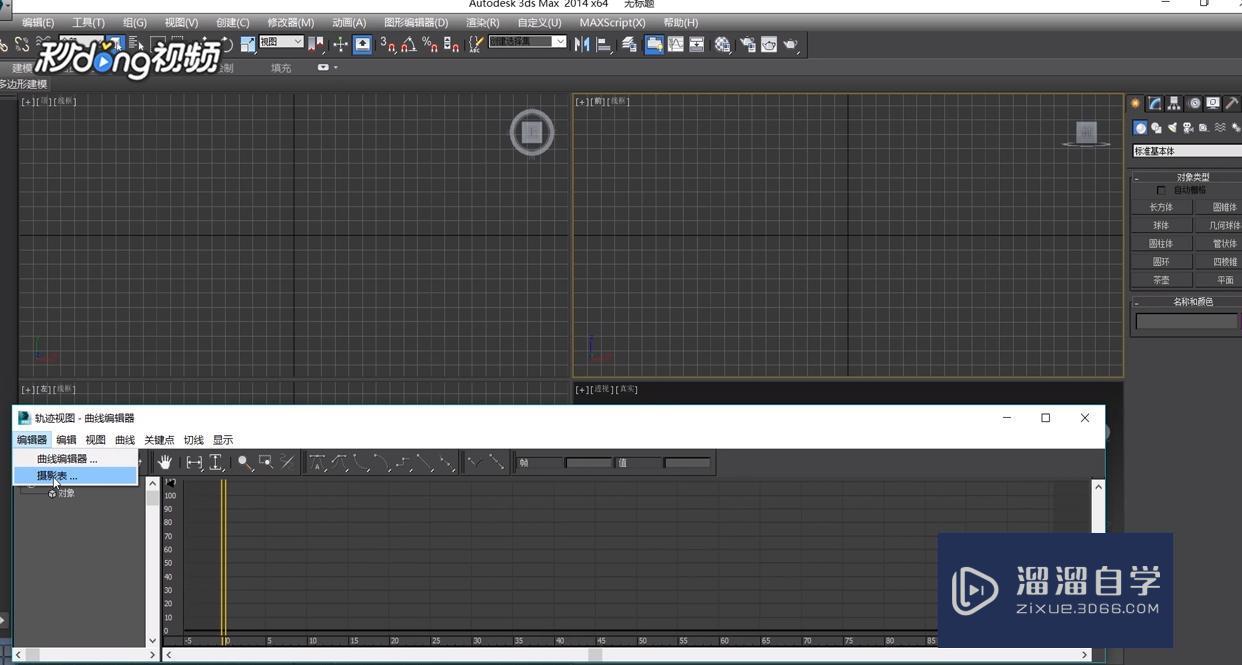Click the top viewport [+] menu label

[x=28, y=101]
